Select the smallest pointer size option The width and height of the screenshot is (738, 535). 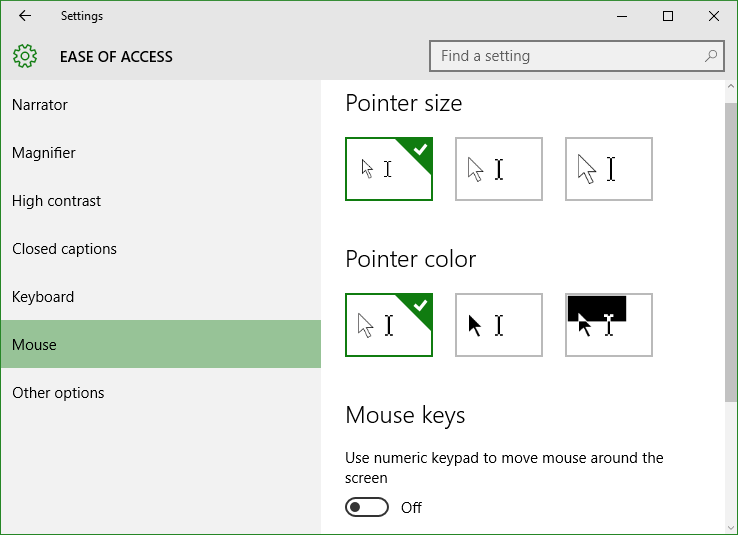[x=389, y=169]
